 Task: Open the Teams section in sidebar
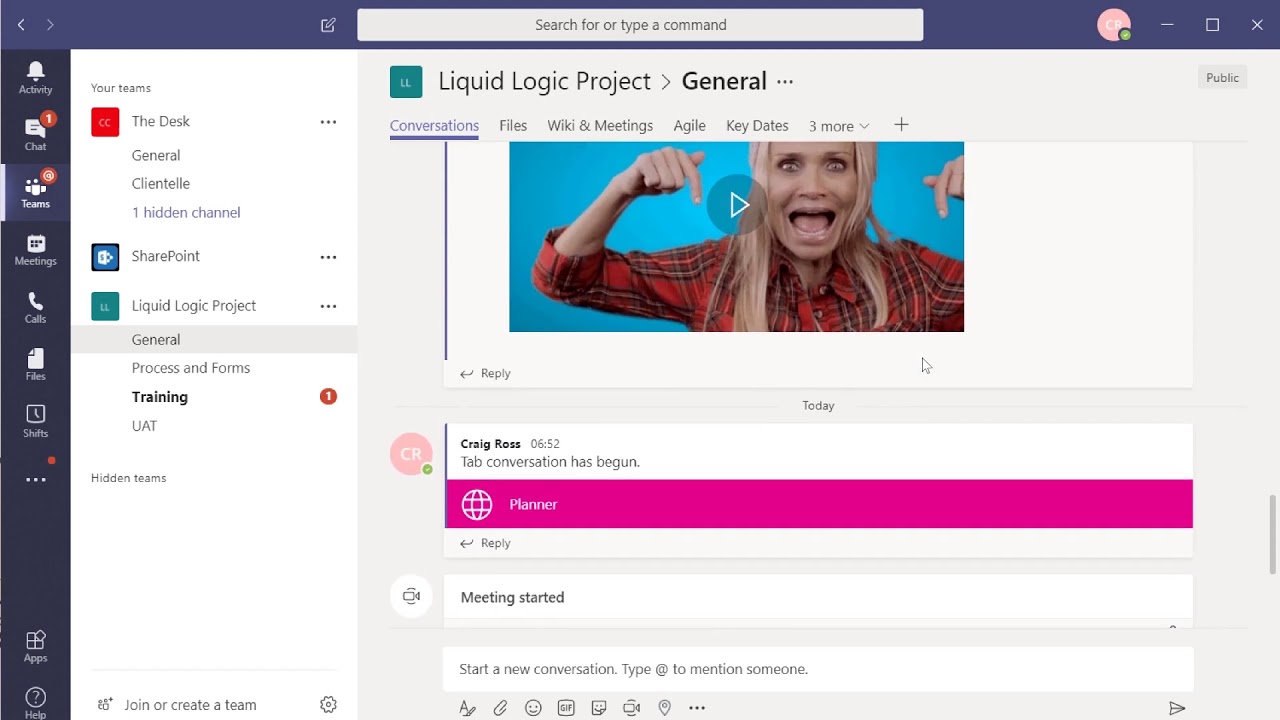[x=35, y=190]
